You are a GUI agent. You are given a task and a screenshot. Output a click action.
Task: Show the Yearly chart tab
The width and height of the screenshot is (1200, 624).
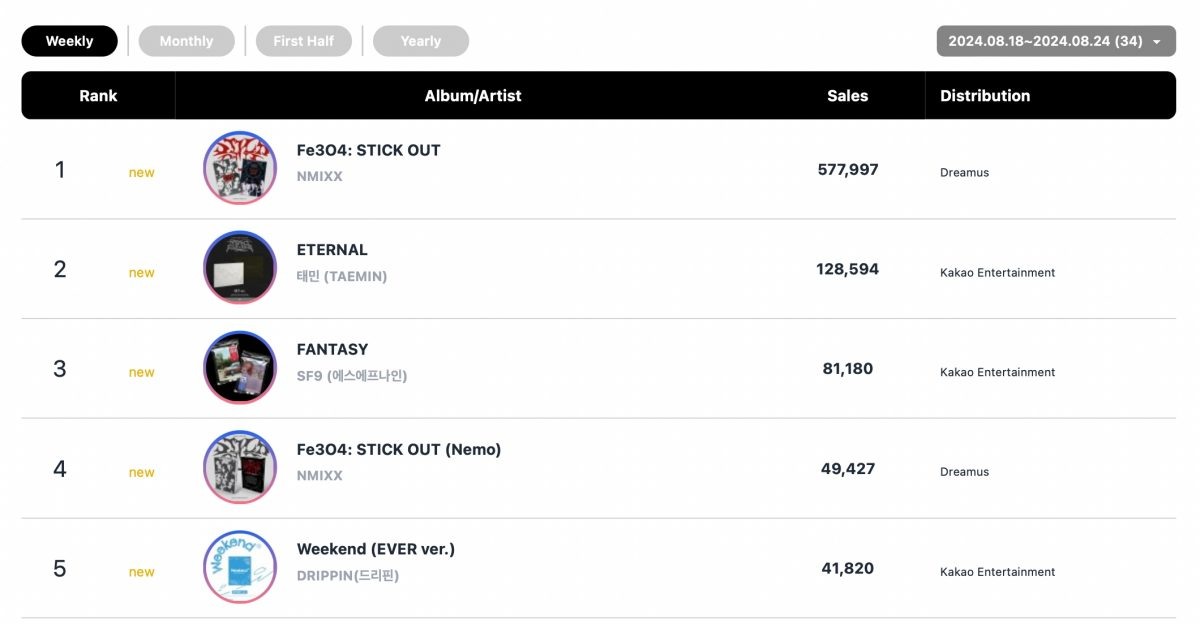coord(420,41)
